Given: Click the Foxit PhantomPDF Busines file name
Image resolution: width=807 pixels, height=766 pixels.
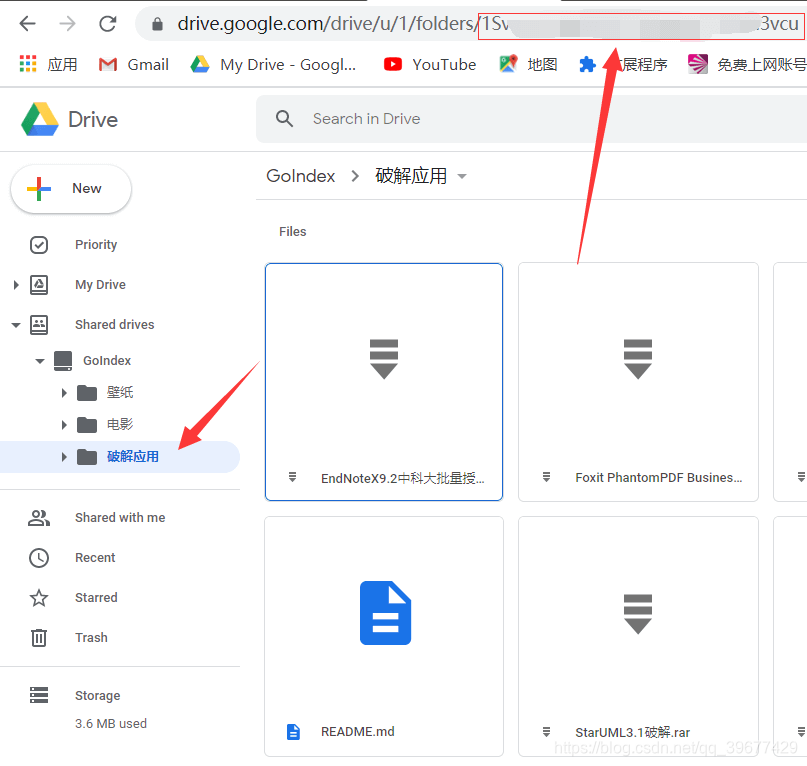Looking at the screenshot, I should point(659,478).
